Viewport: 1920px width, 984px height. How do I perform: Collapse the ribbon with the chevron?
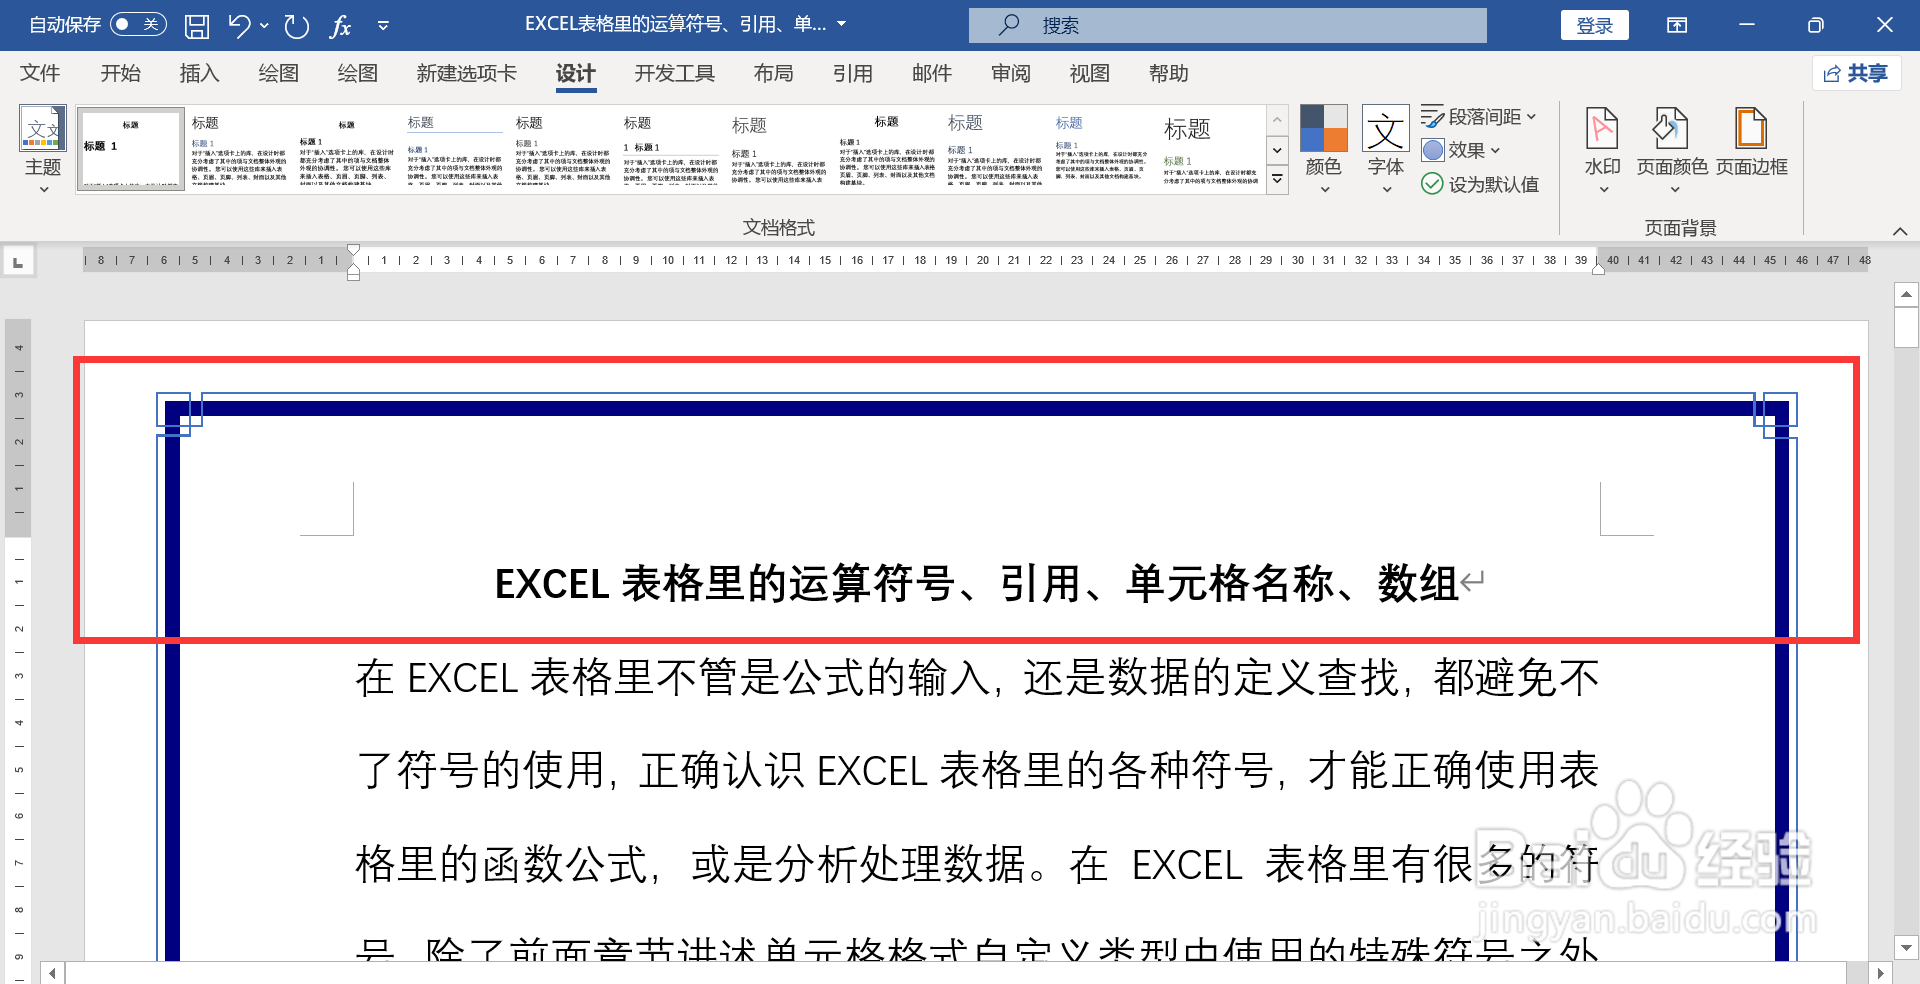pos(1900,231)
